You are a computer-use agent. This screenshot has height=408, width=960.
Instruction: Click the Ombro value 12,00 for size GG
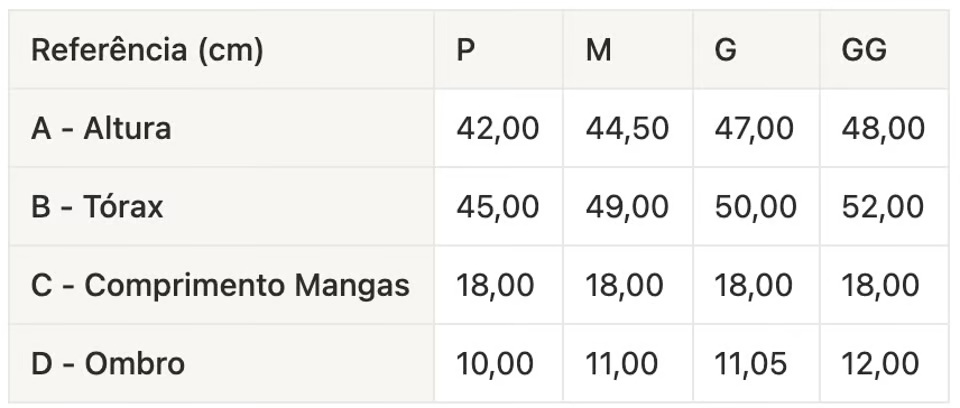click(x=882, y=363)
